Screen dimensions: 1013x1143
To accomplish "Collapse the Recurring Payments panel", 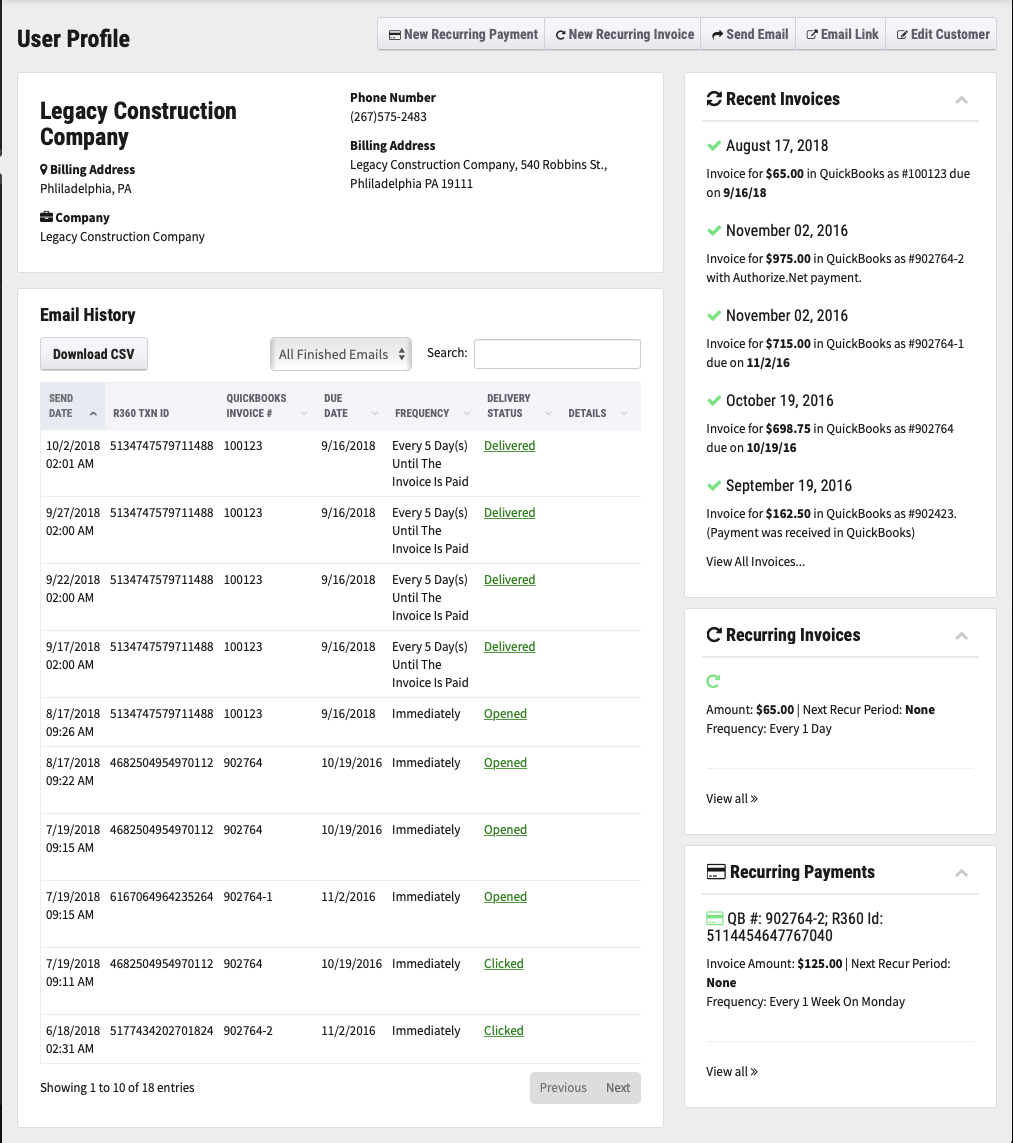I will (961, 873).
